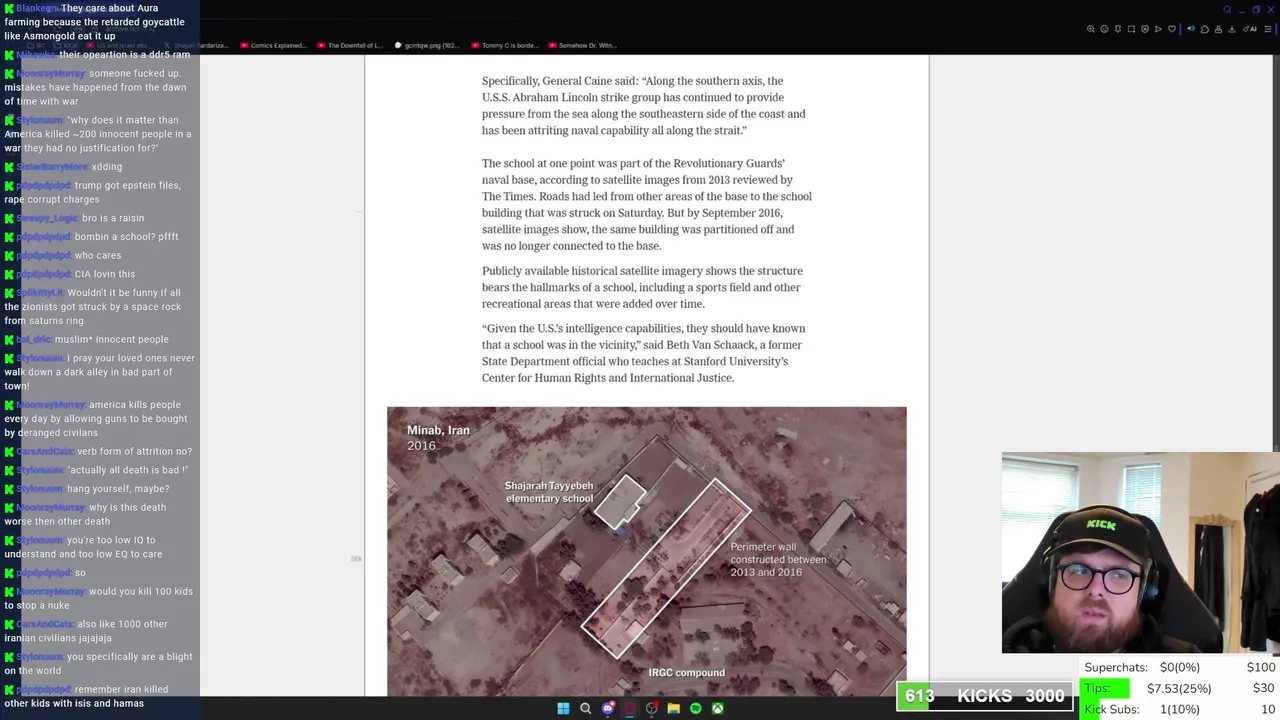This screenshot has width=1280, height=720.
Task: Open the easy setup lines icon
Action: tap(1268, 29)
